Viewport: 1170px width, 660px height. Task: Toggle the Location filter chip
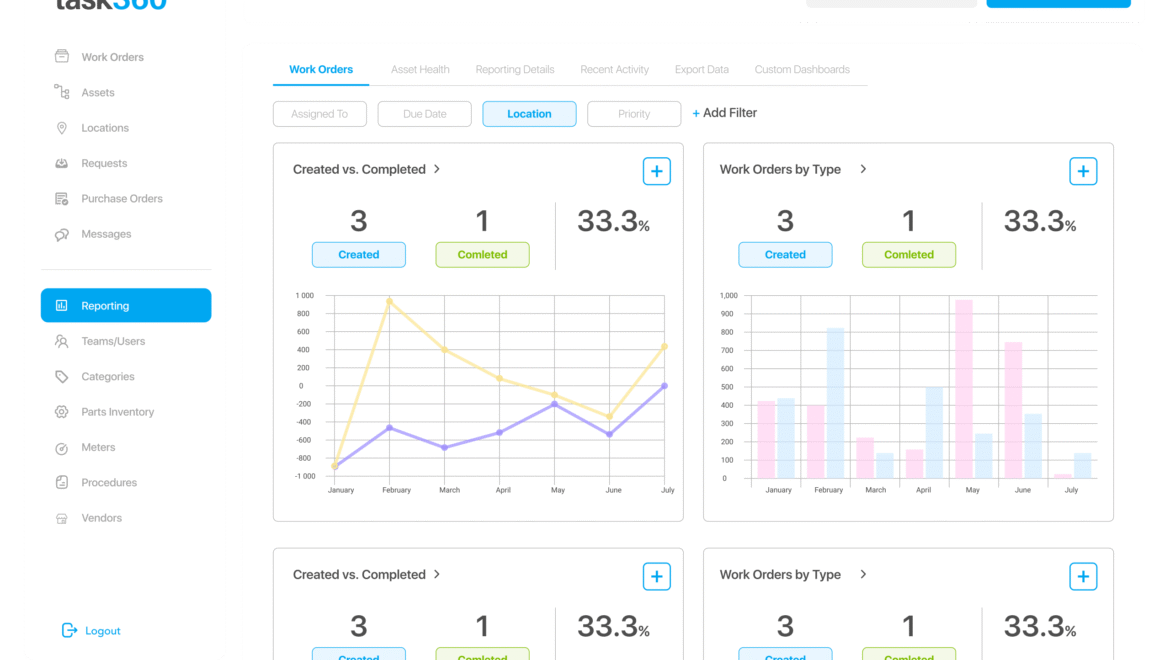pos(529,114)
